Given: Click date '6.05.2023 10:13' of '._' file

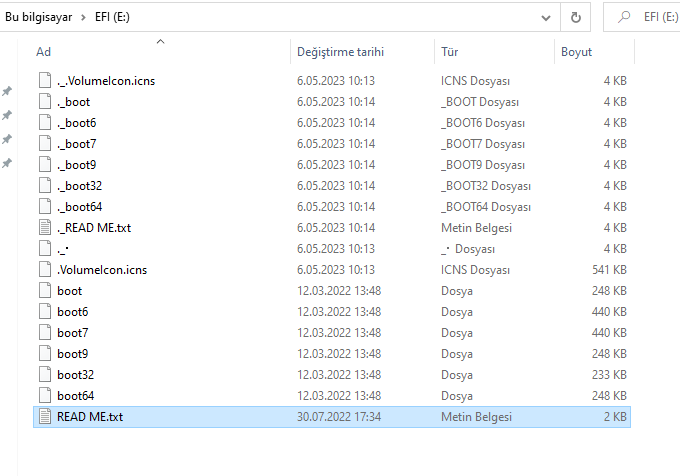Looking at the screenshot, I should (336, 249).
